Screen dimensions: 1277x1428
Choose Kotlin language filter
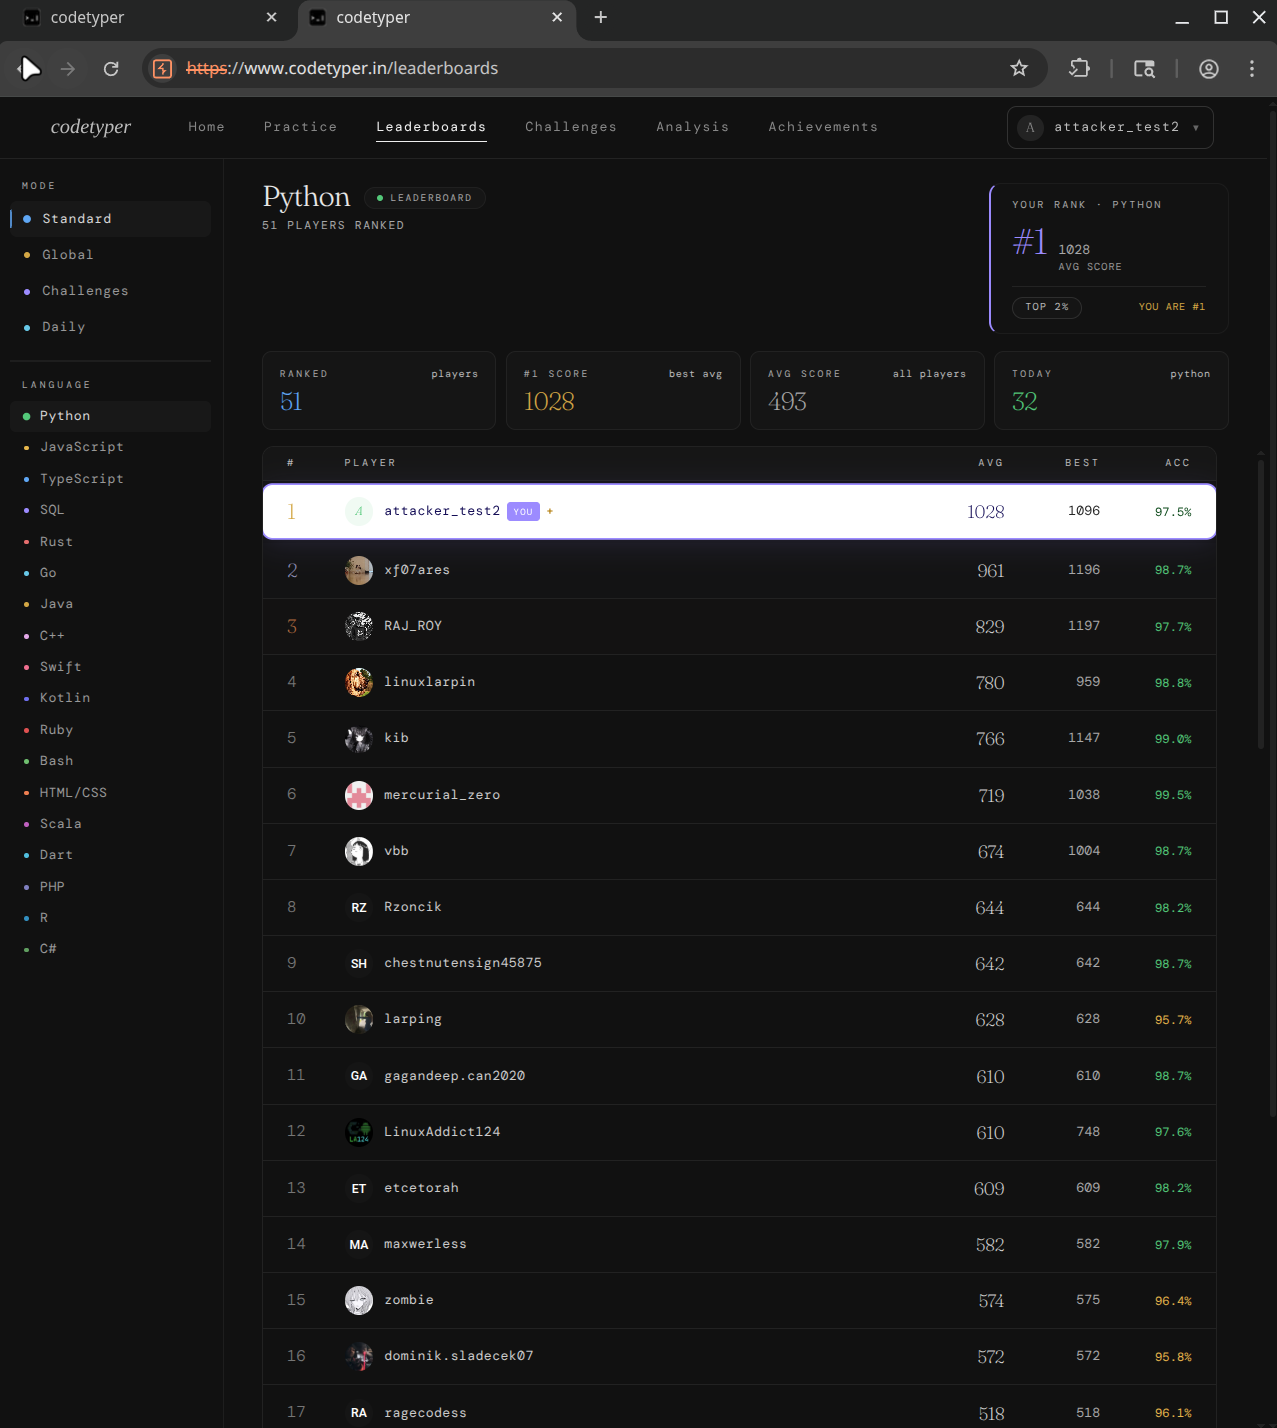[x=110, y=698]
